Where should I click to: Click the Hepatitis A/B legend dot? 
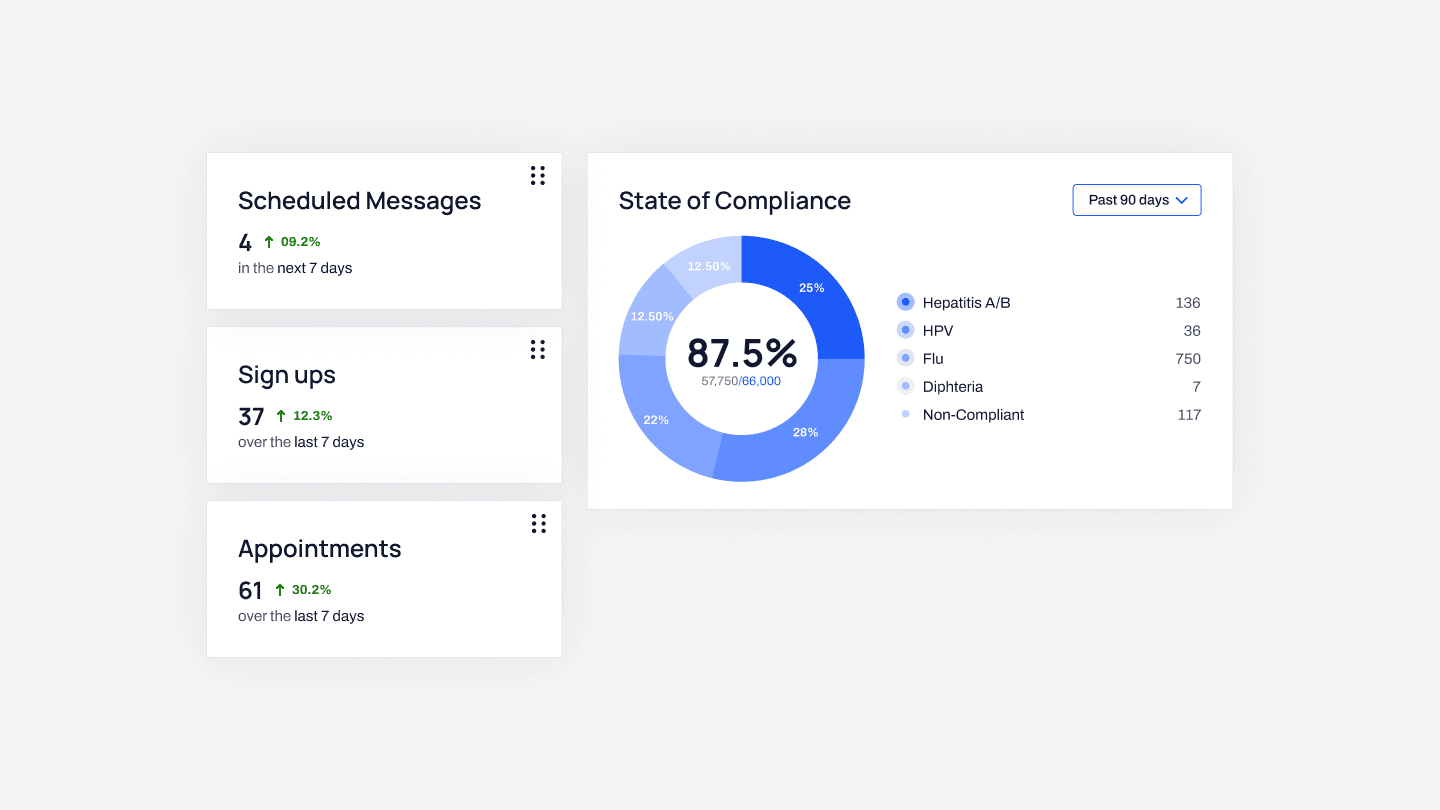pos(906,302)
